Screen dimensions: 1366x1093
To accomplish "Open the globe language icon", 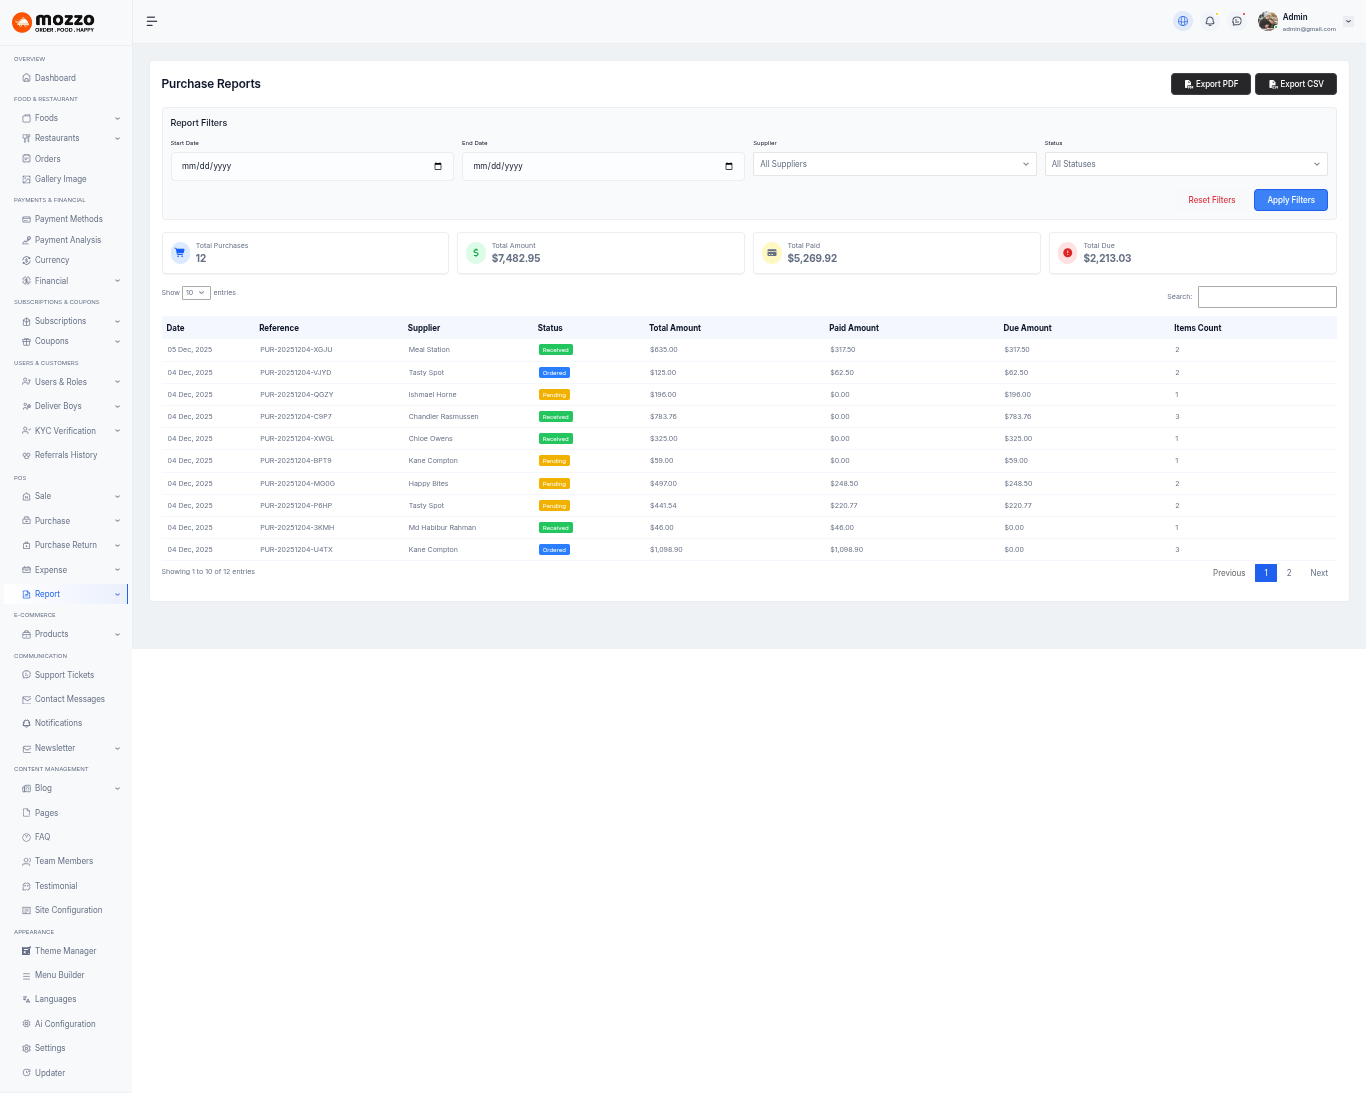I will (1183, 21).
